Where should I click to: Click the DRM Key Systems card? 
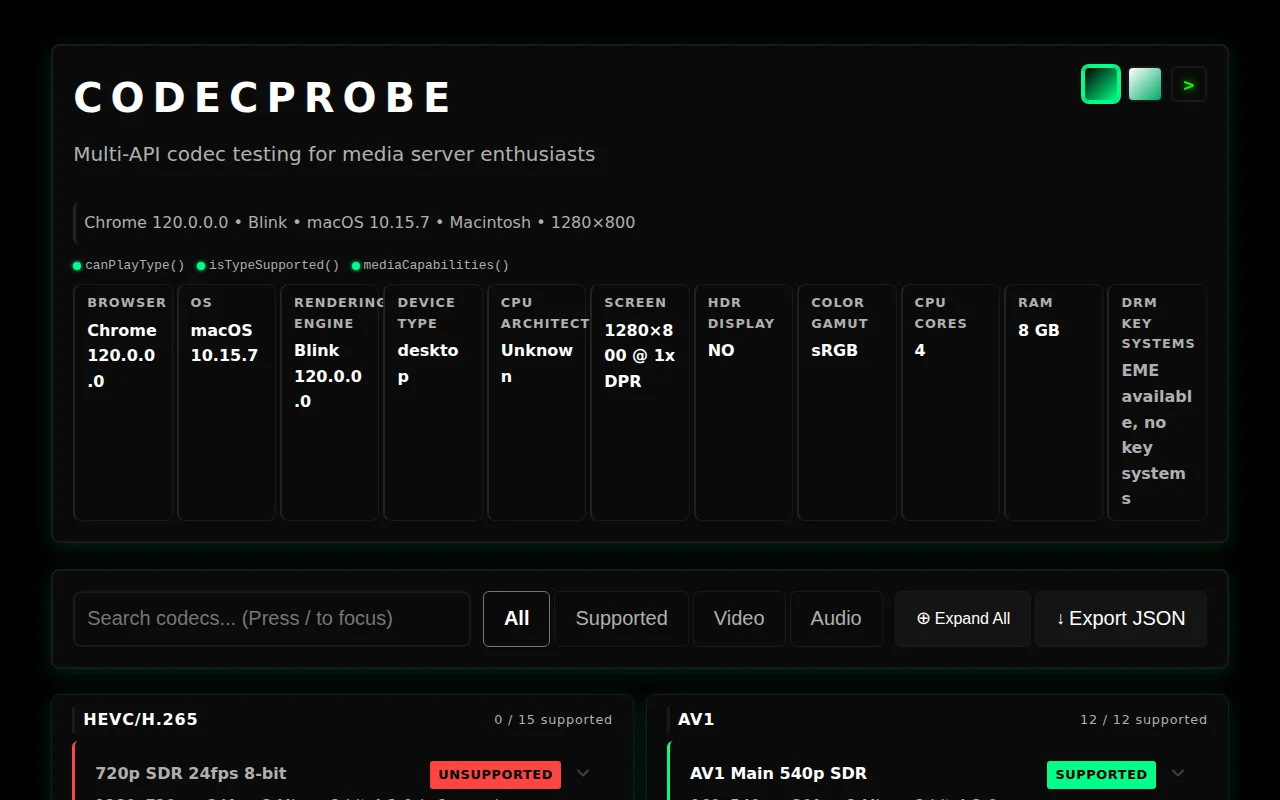[1157, 402]
